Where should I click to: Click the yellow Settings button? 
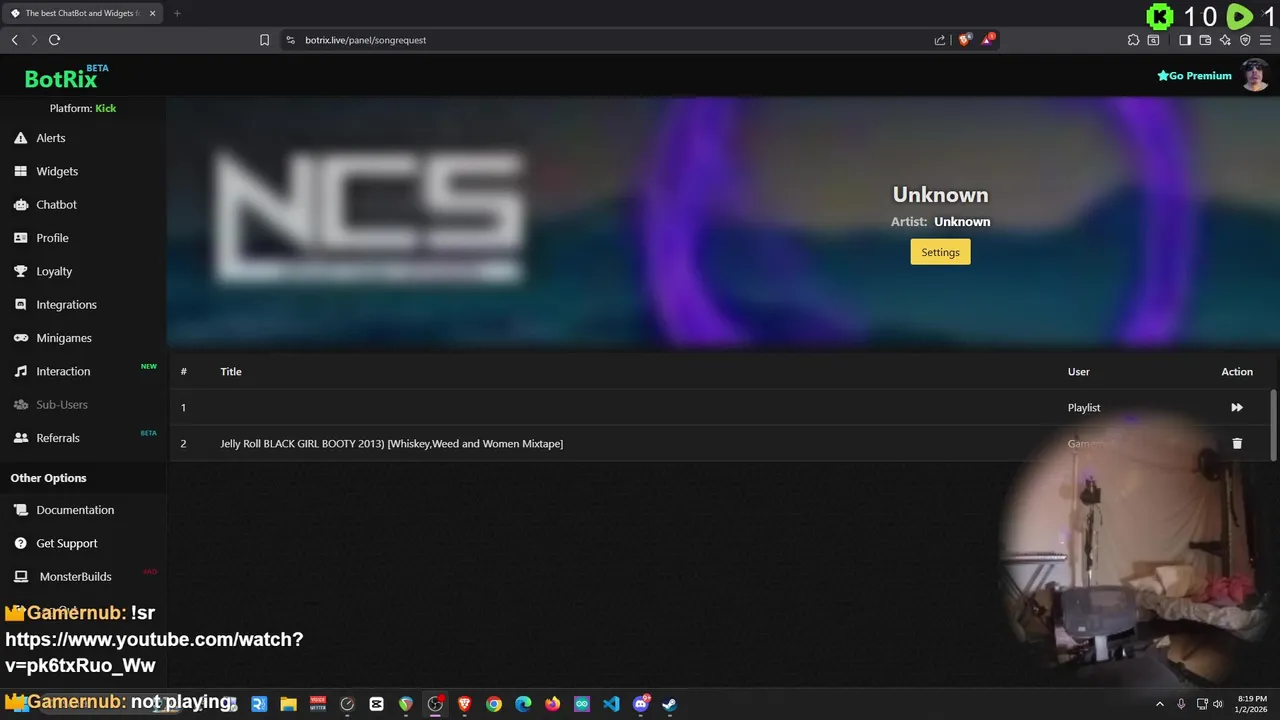click(940, 252)
